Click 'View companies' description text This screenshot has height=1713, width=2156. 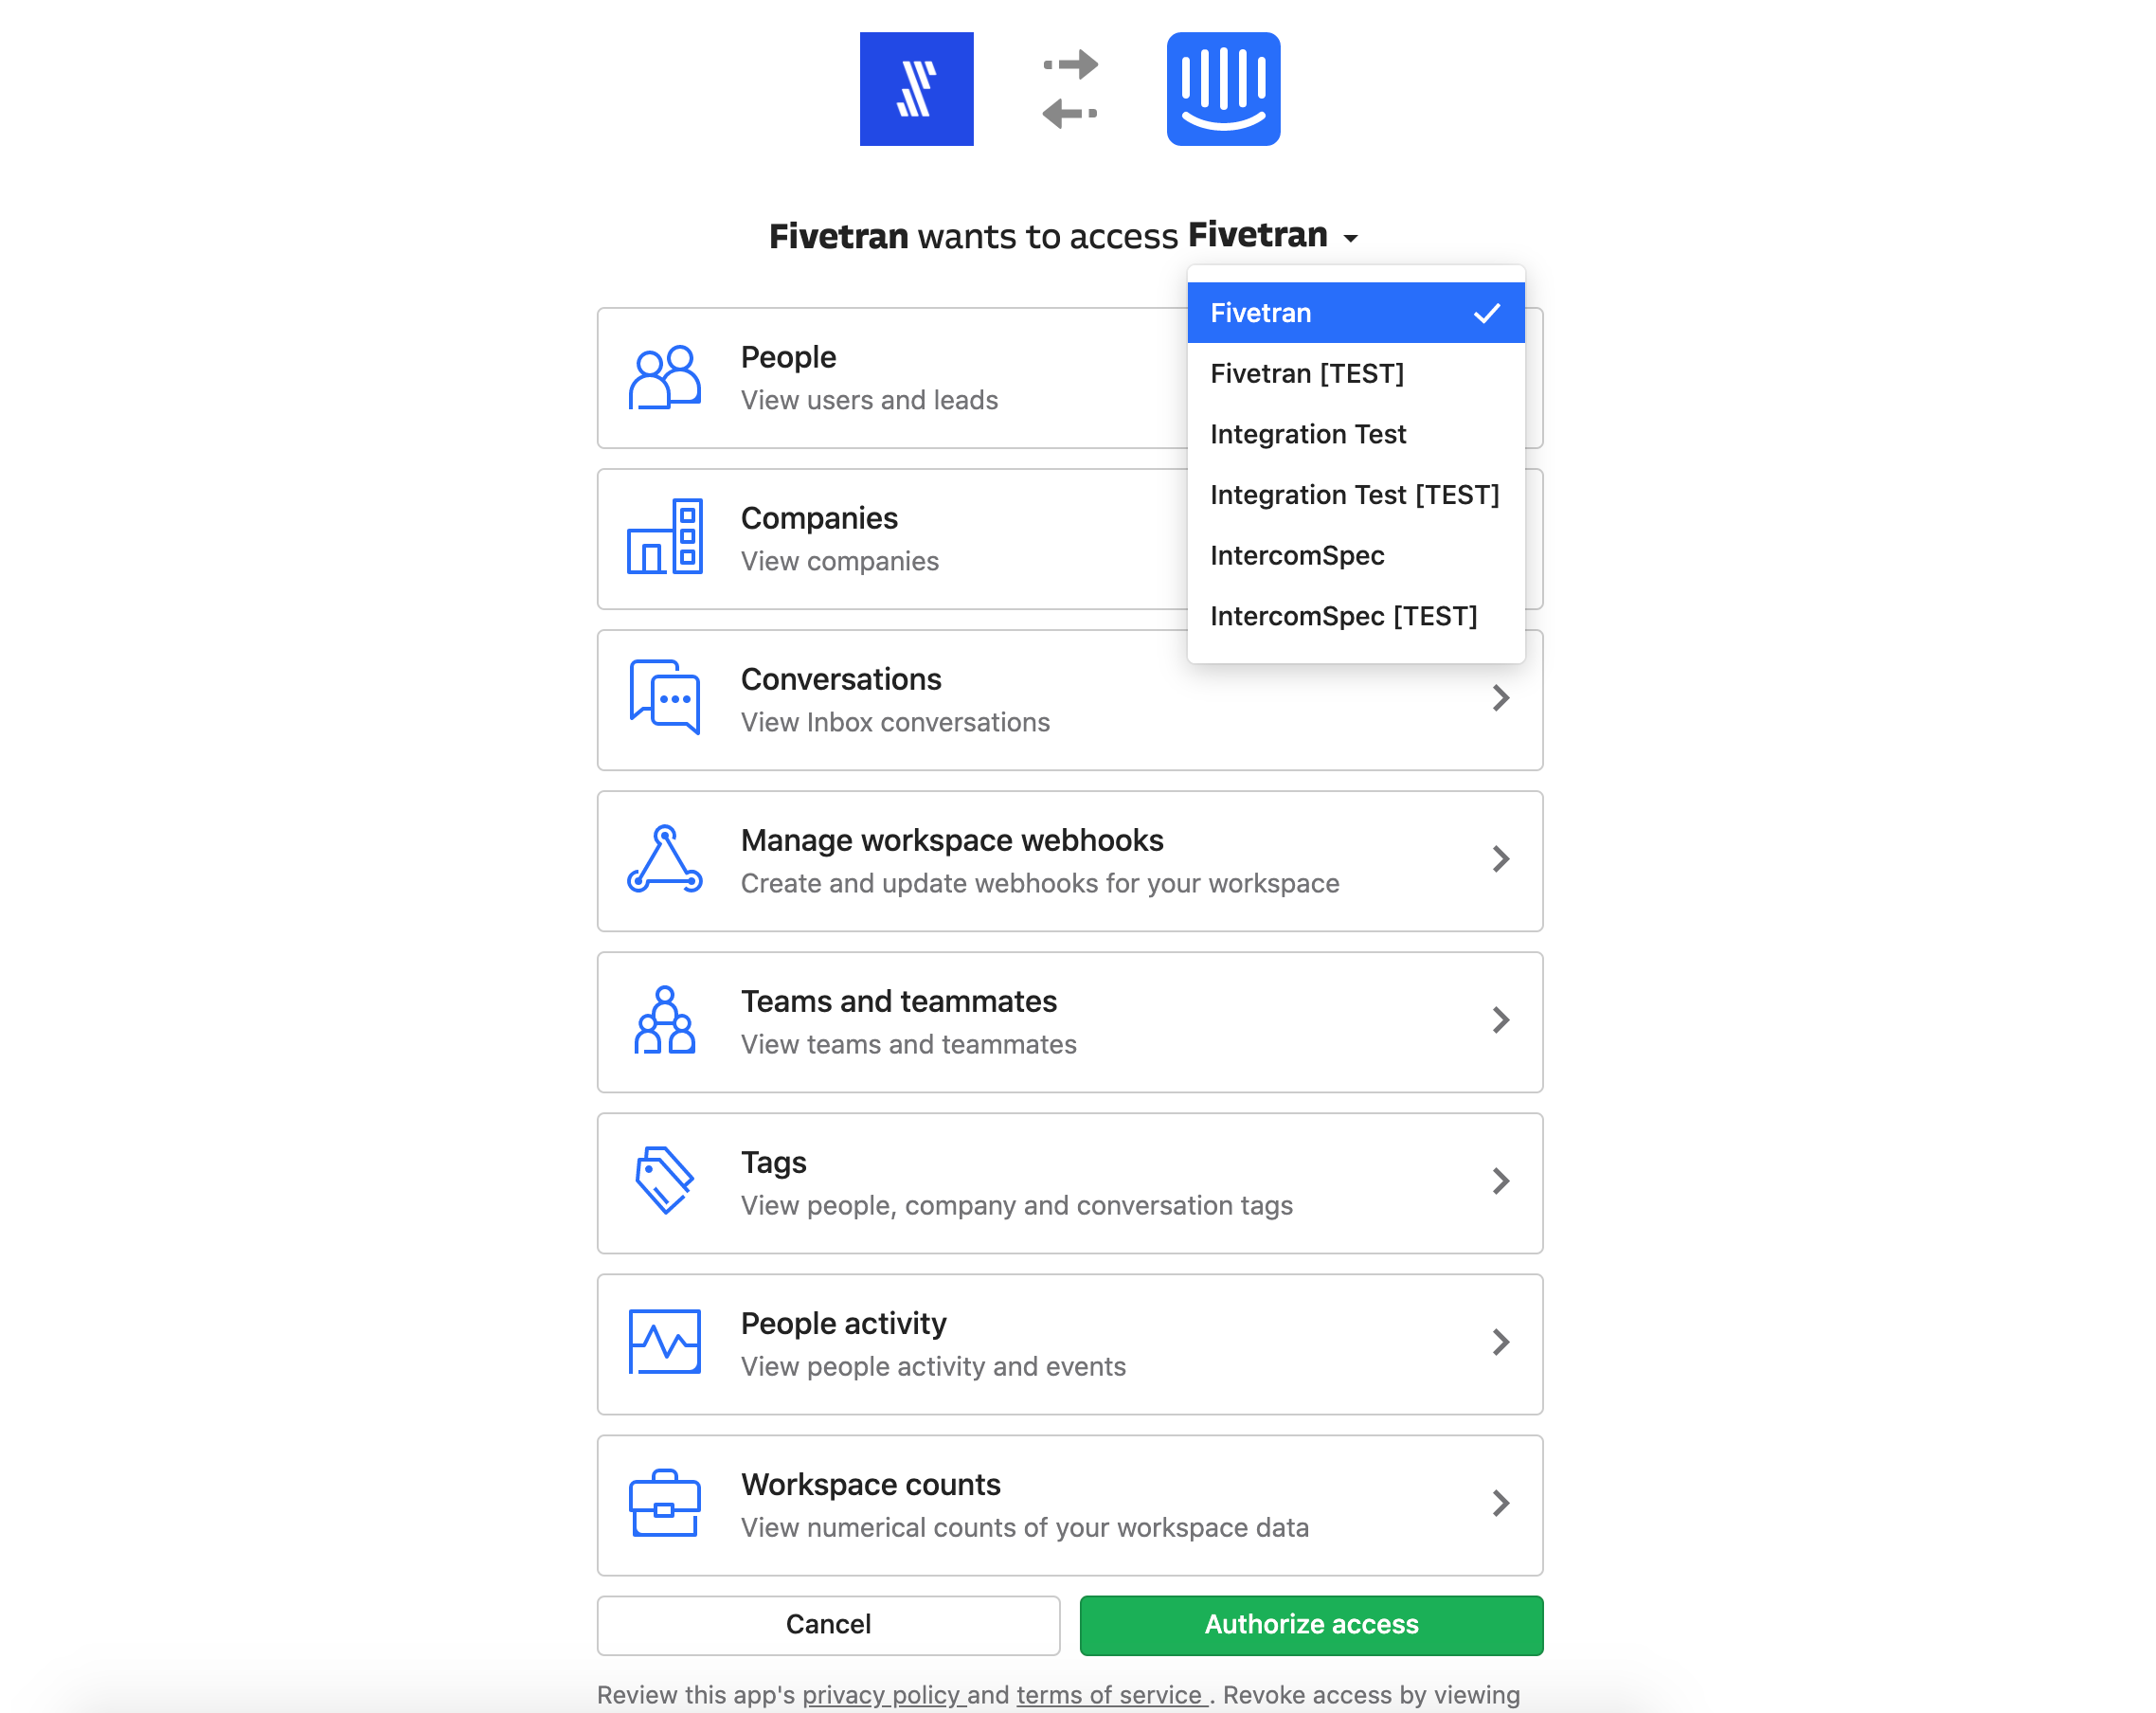point(839,561)
